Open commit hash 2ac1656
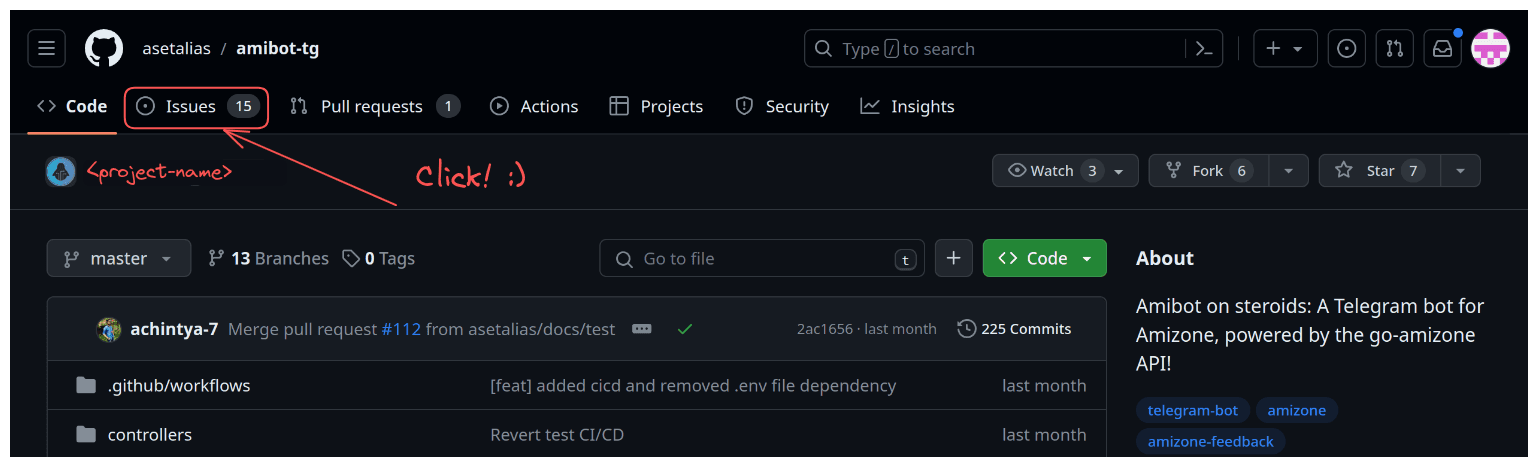This screenshot has height=467, width=1537. click(823, 329)
